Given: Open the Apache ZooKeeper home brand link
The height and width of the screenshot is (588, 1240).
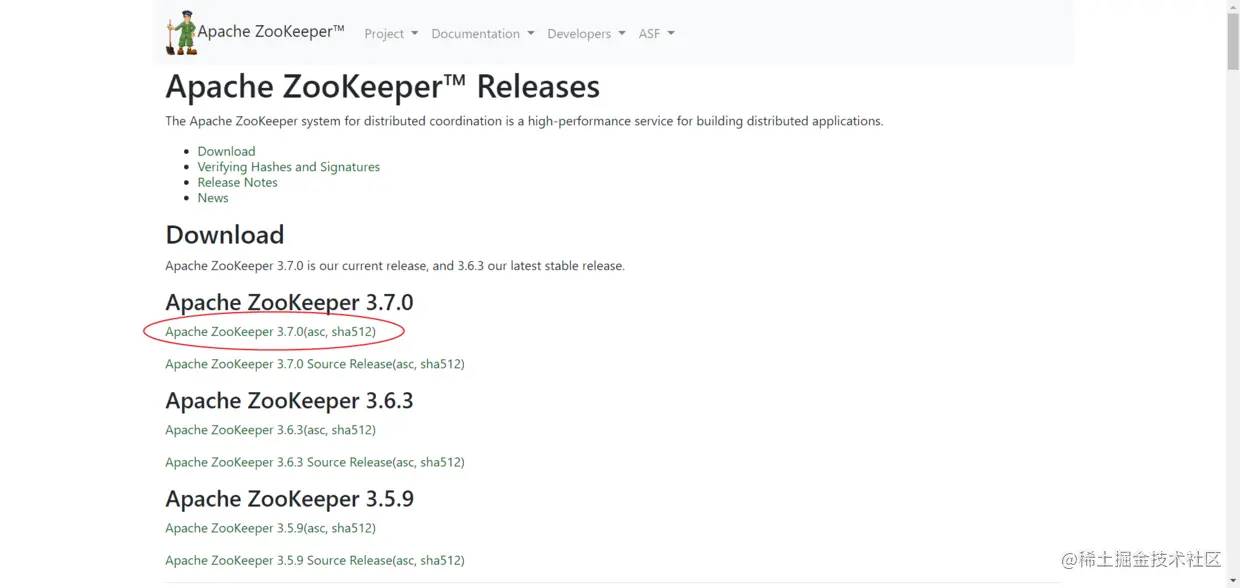Looking at the screenshot, I should point(271,32).
